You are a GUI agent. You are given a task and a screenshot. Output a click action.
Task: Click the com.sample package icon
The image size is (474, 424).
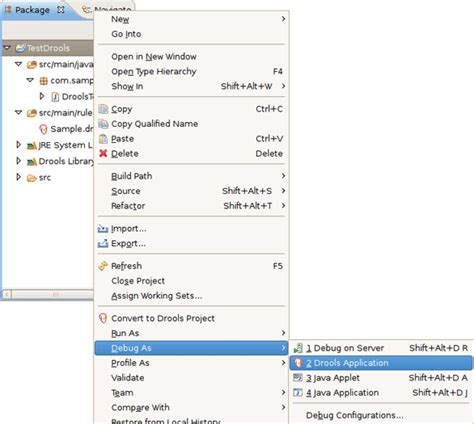click(x=44, y=81)
